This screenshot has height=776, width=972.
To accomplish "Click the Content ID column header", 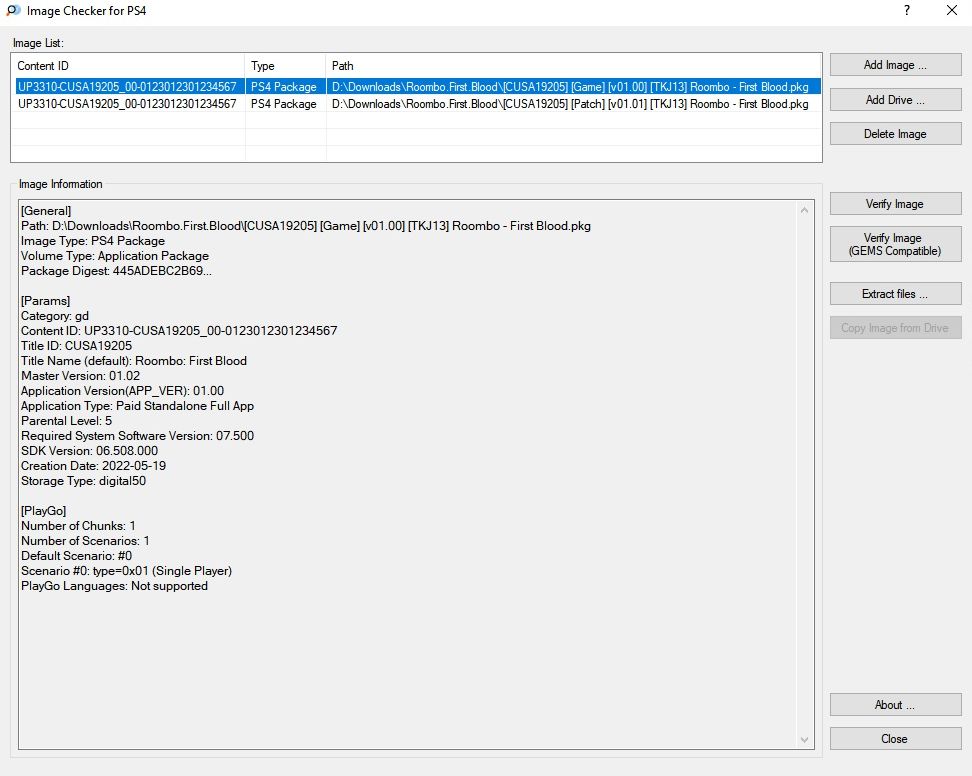I will [x=128, y=66].
